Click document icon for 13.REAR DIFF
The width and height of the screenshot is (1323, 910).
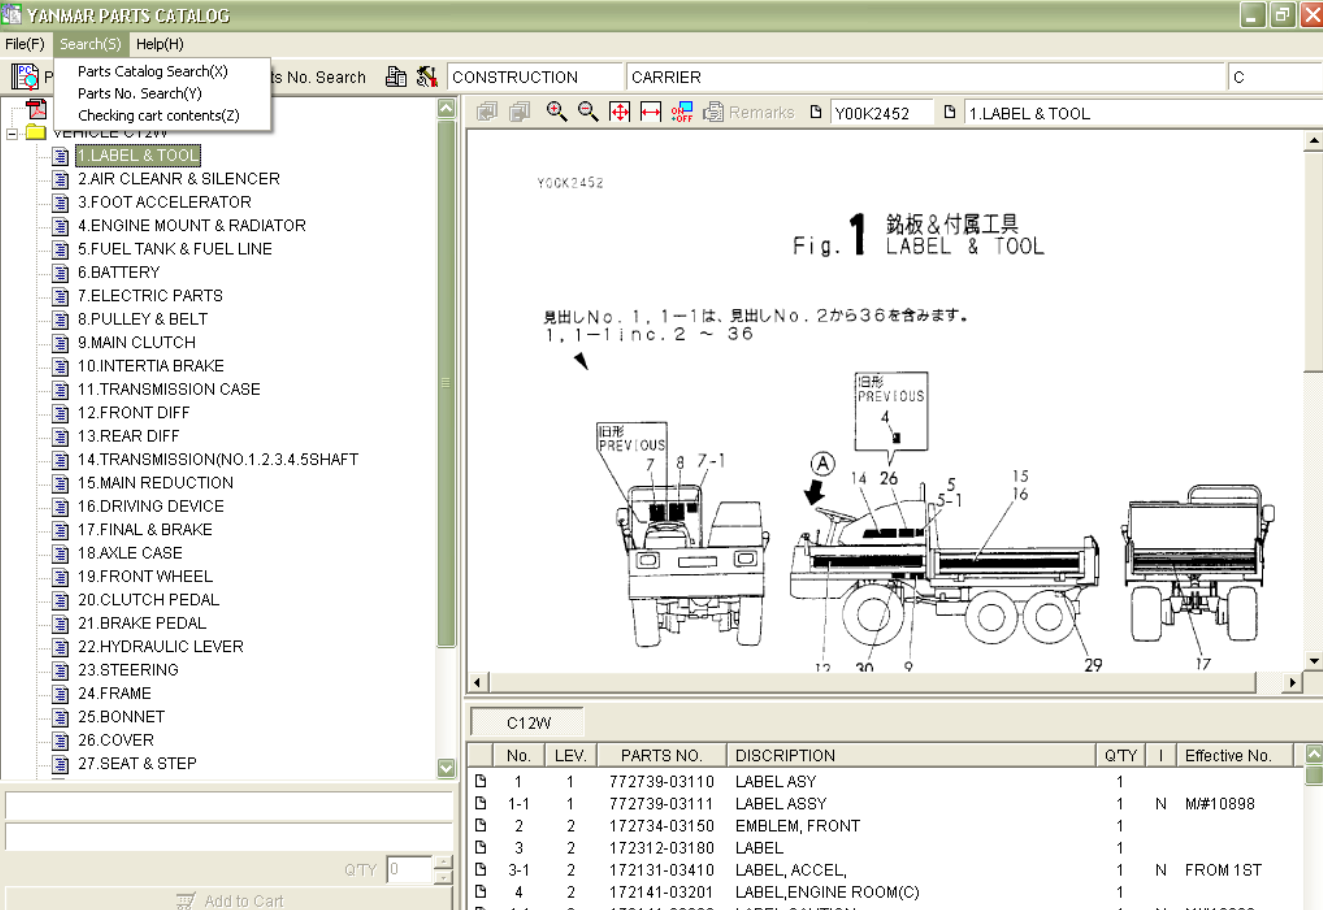(x=61, y=436)
